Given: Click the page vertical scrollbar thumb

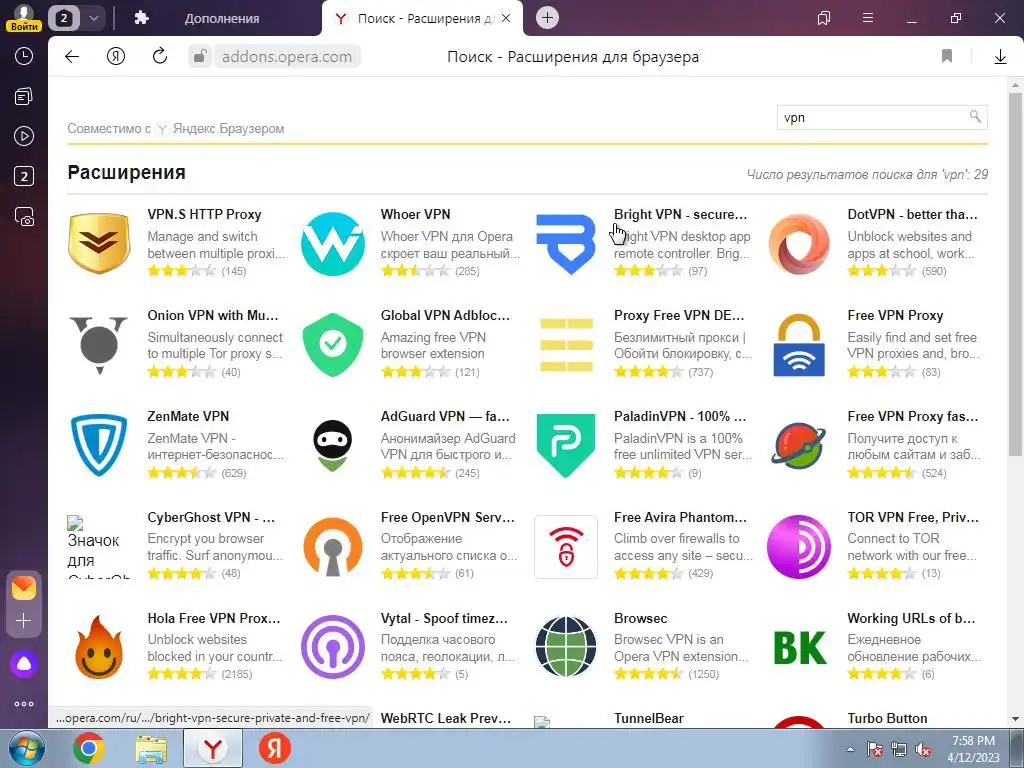Looking at the screenshot, I should (x=1016, y=274).
